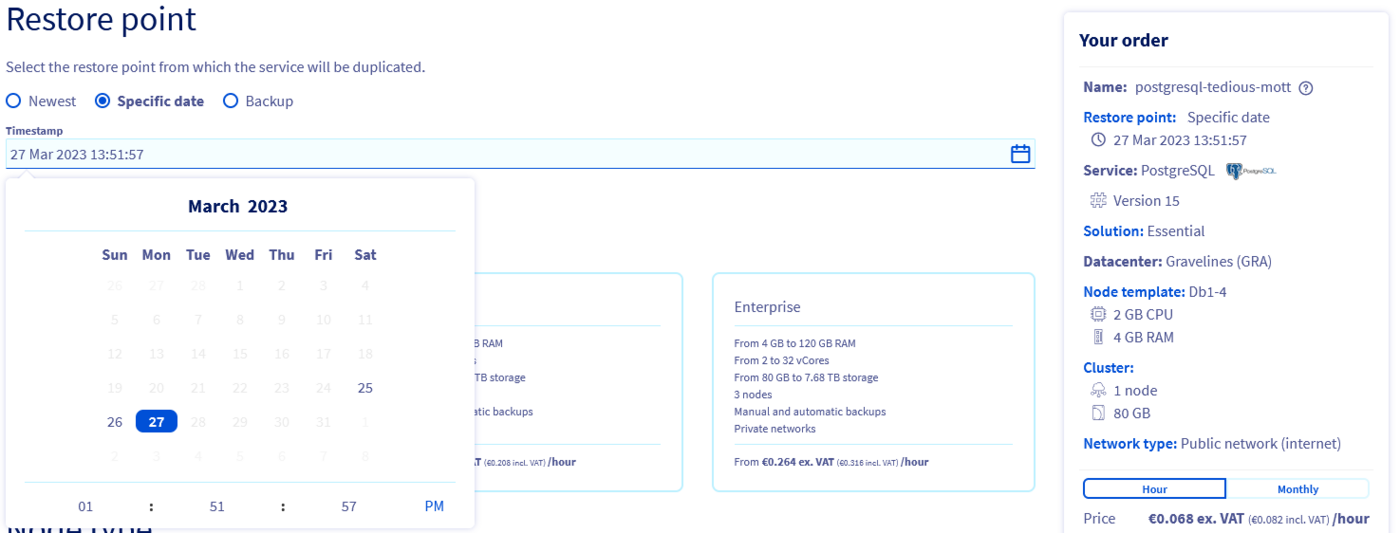Click the clock icon beside restore timestamp
Screen dimensions: 1400x533
tap(1098, 140)
